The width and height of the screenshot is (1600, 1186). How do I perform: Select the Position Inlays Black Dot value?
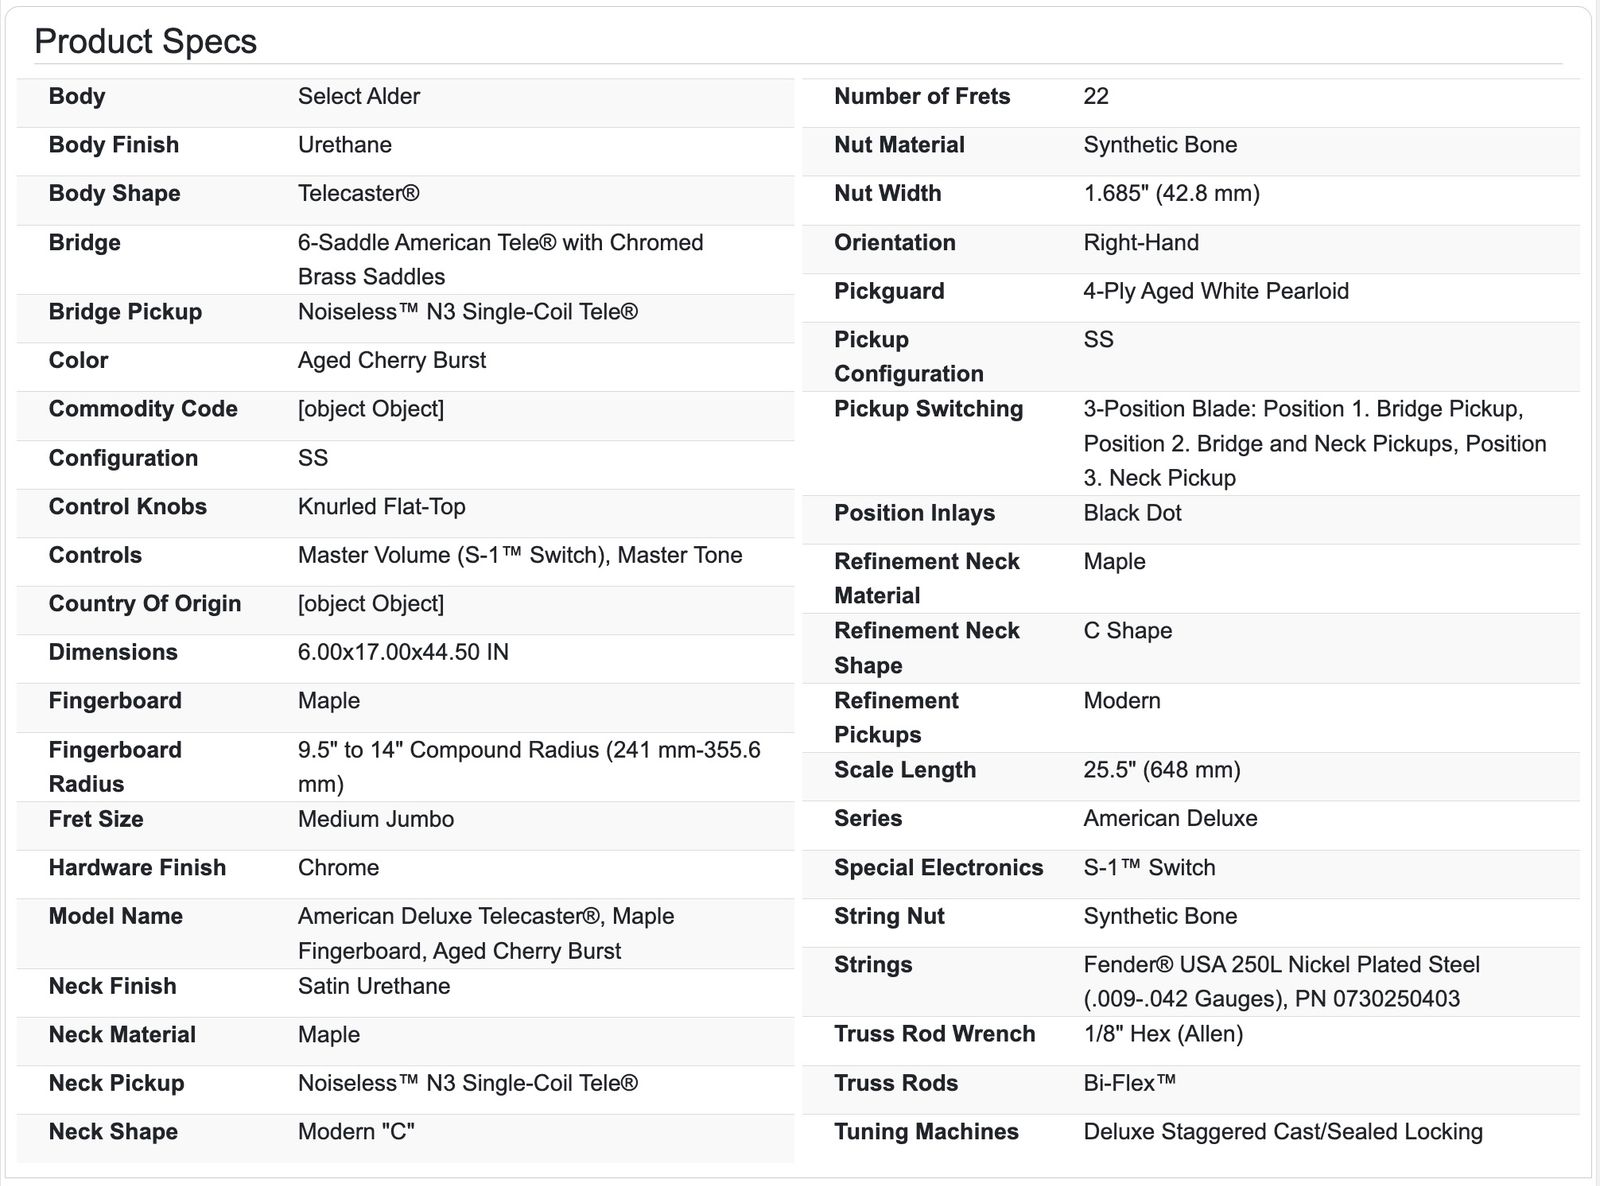pyautogui.click(x=1132, y=513)
